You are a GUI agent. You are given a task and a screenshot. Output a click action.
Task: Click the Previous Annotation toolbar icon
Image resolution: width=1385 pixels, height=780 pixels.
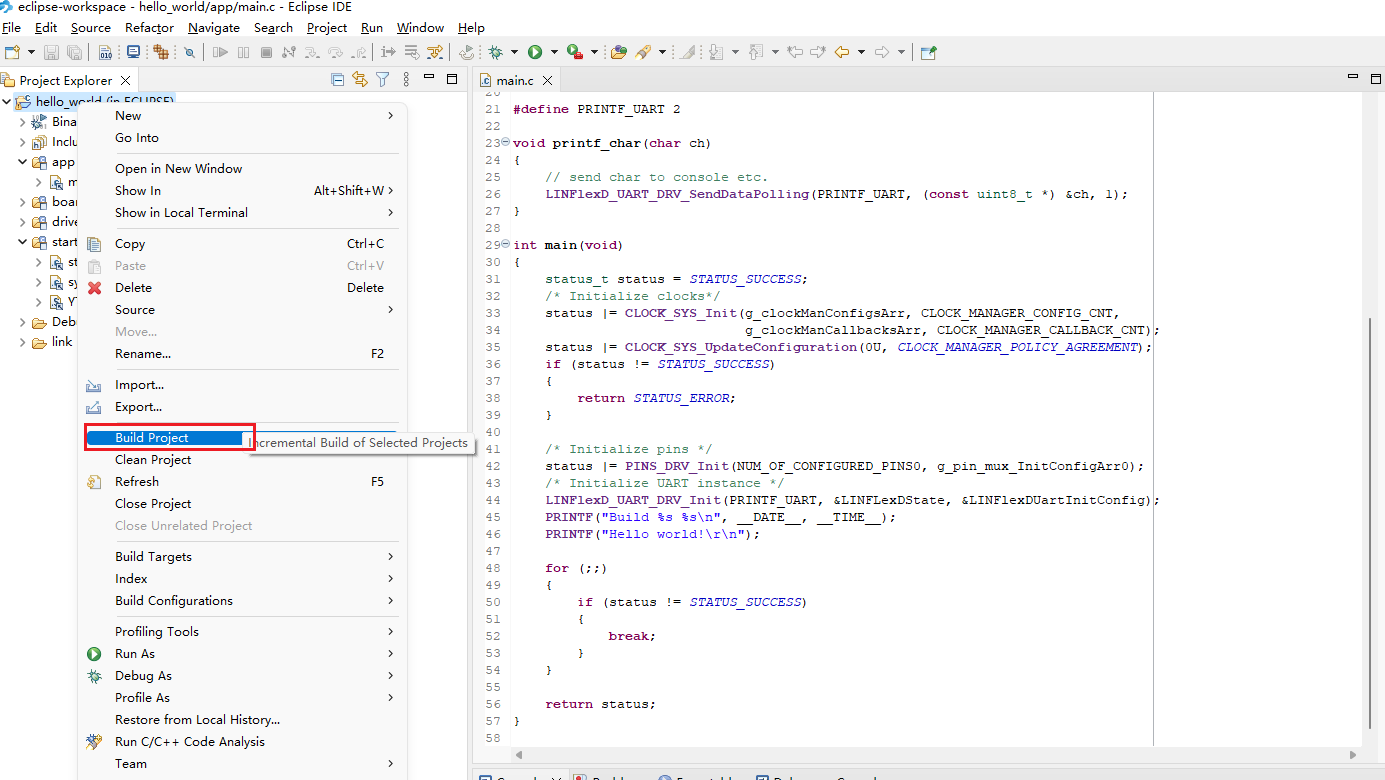pyautogui.click(x=755, y=52)
